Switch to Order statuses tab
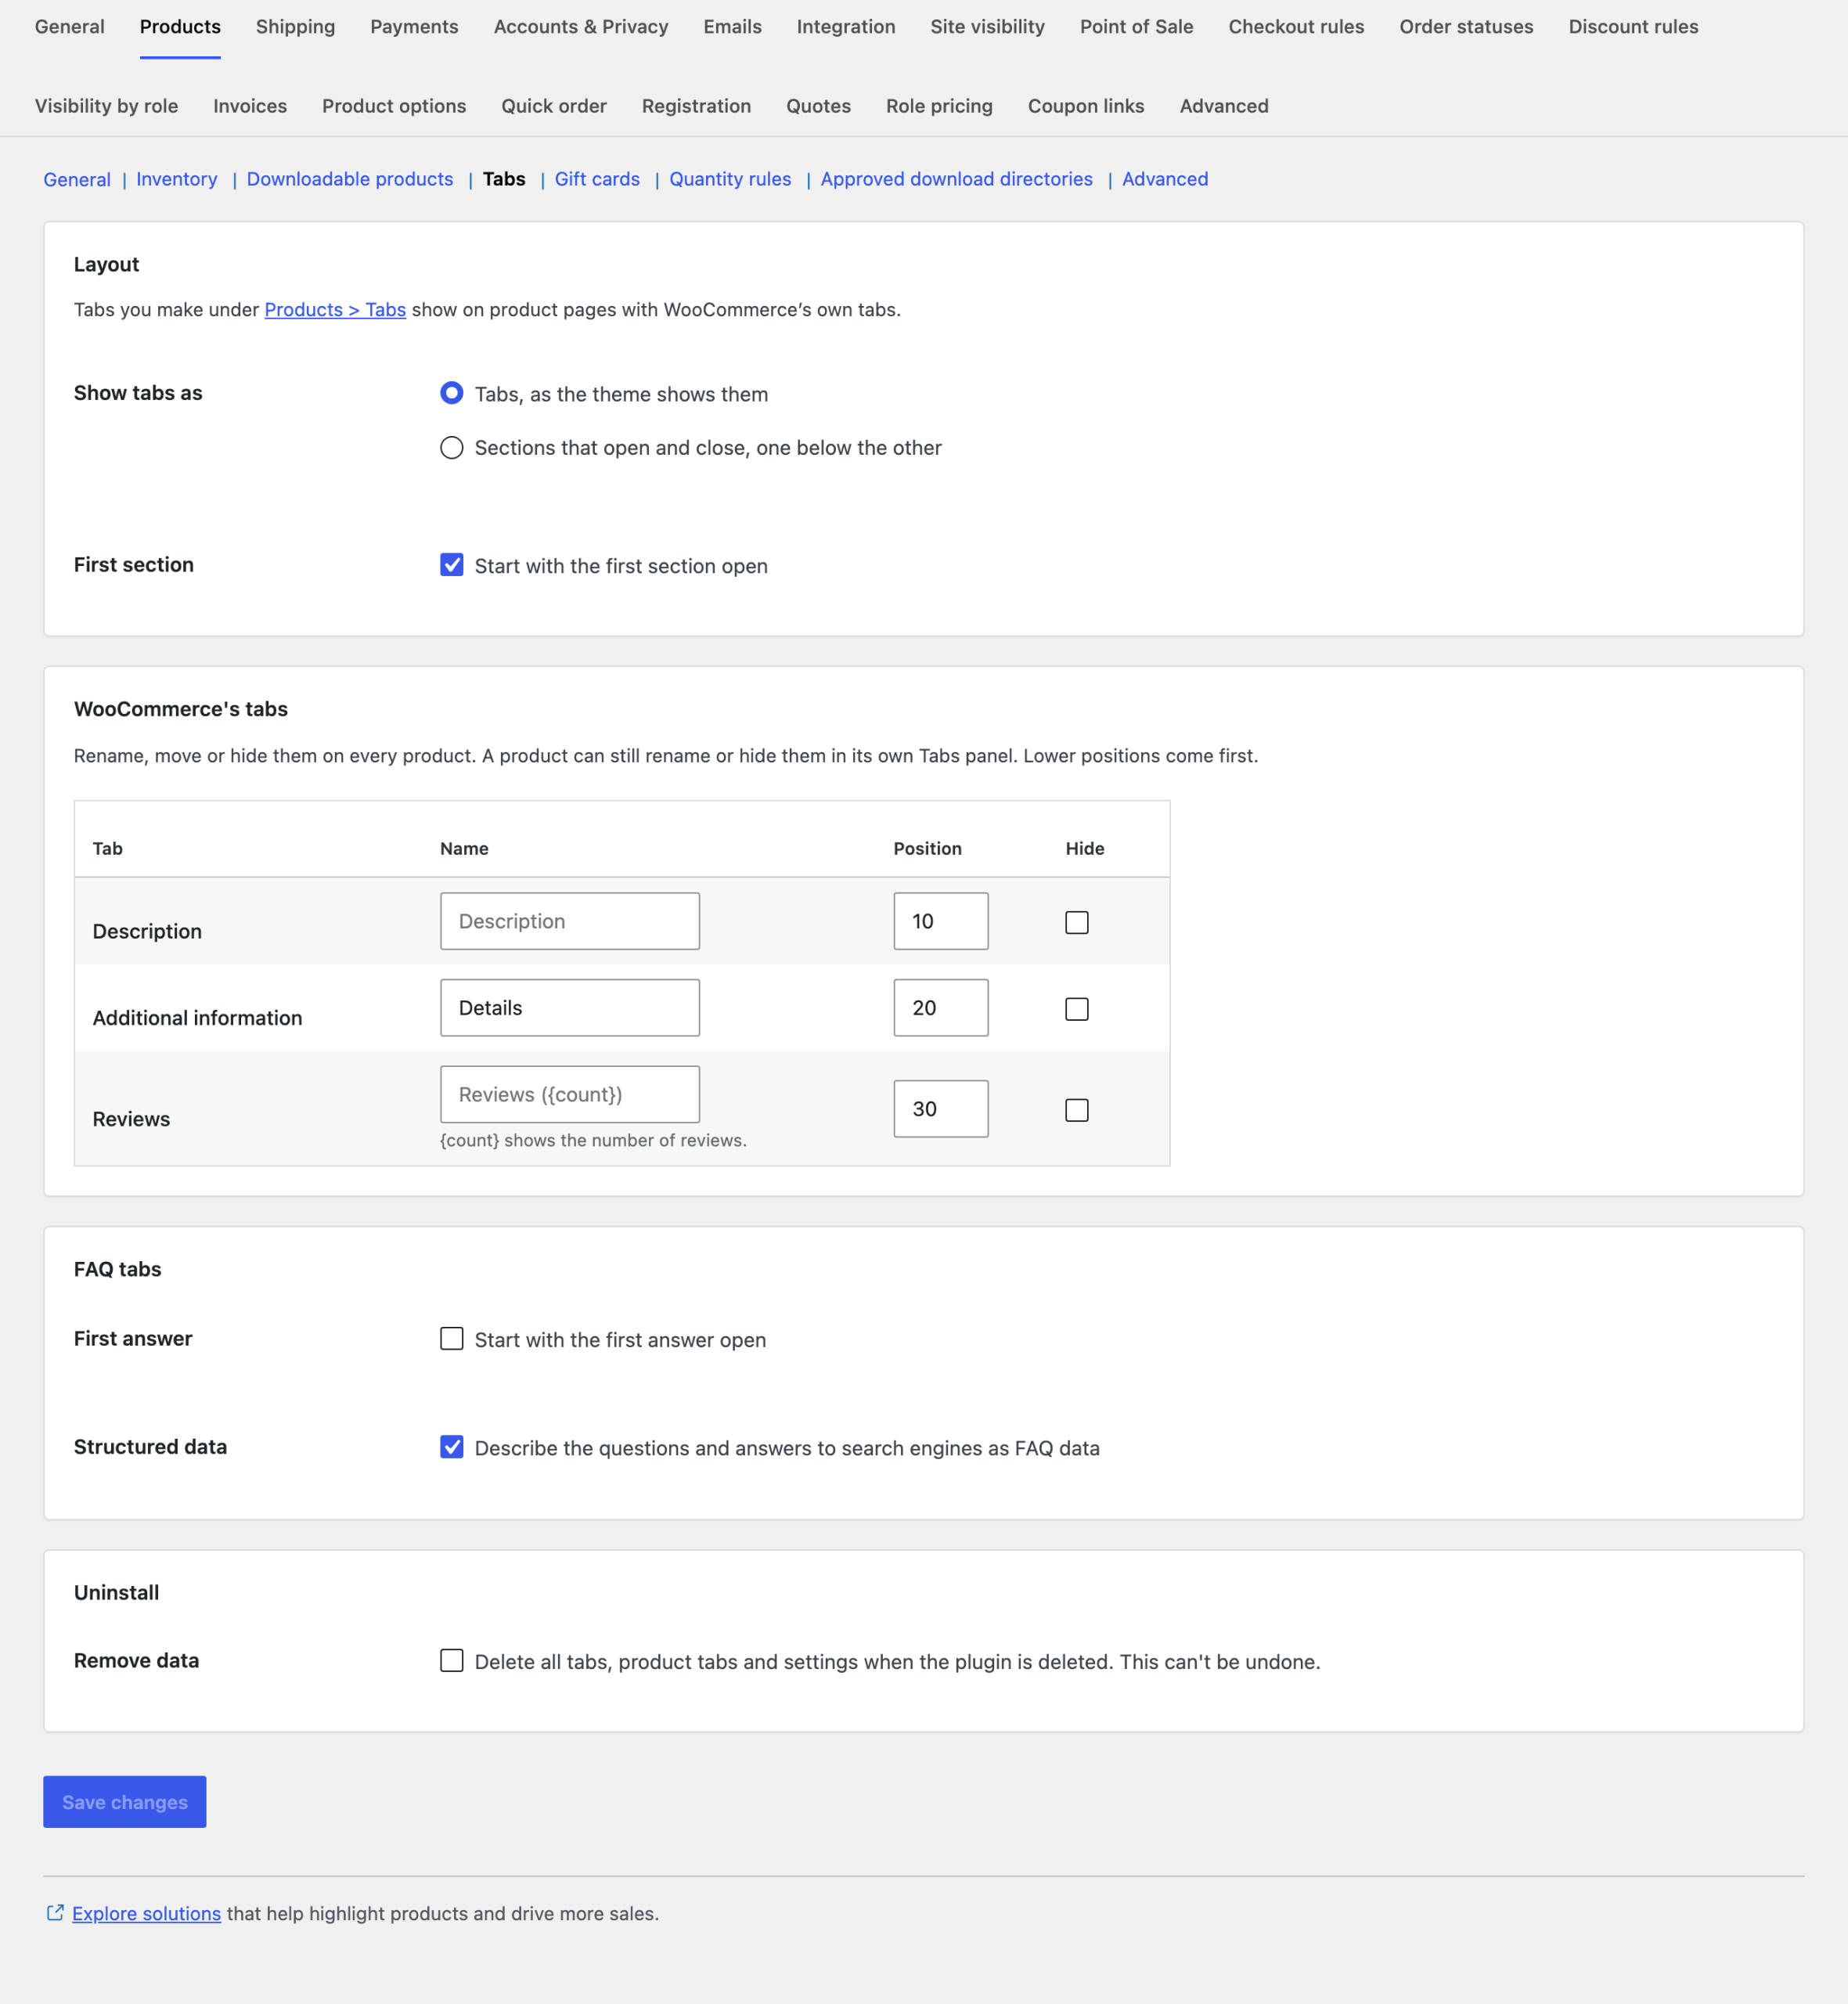 [x=1466, y=27]
